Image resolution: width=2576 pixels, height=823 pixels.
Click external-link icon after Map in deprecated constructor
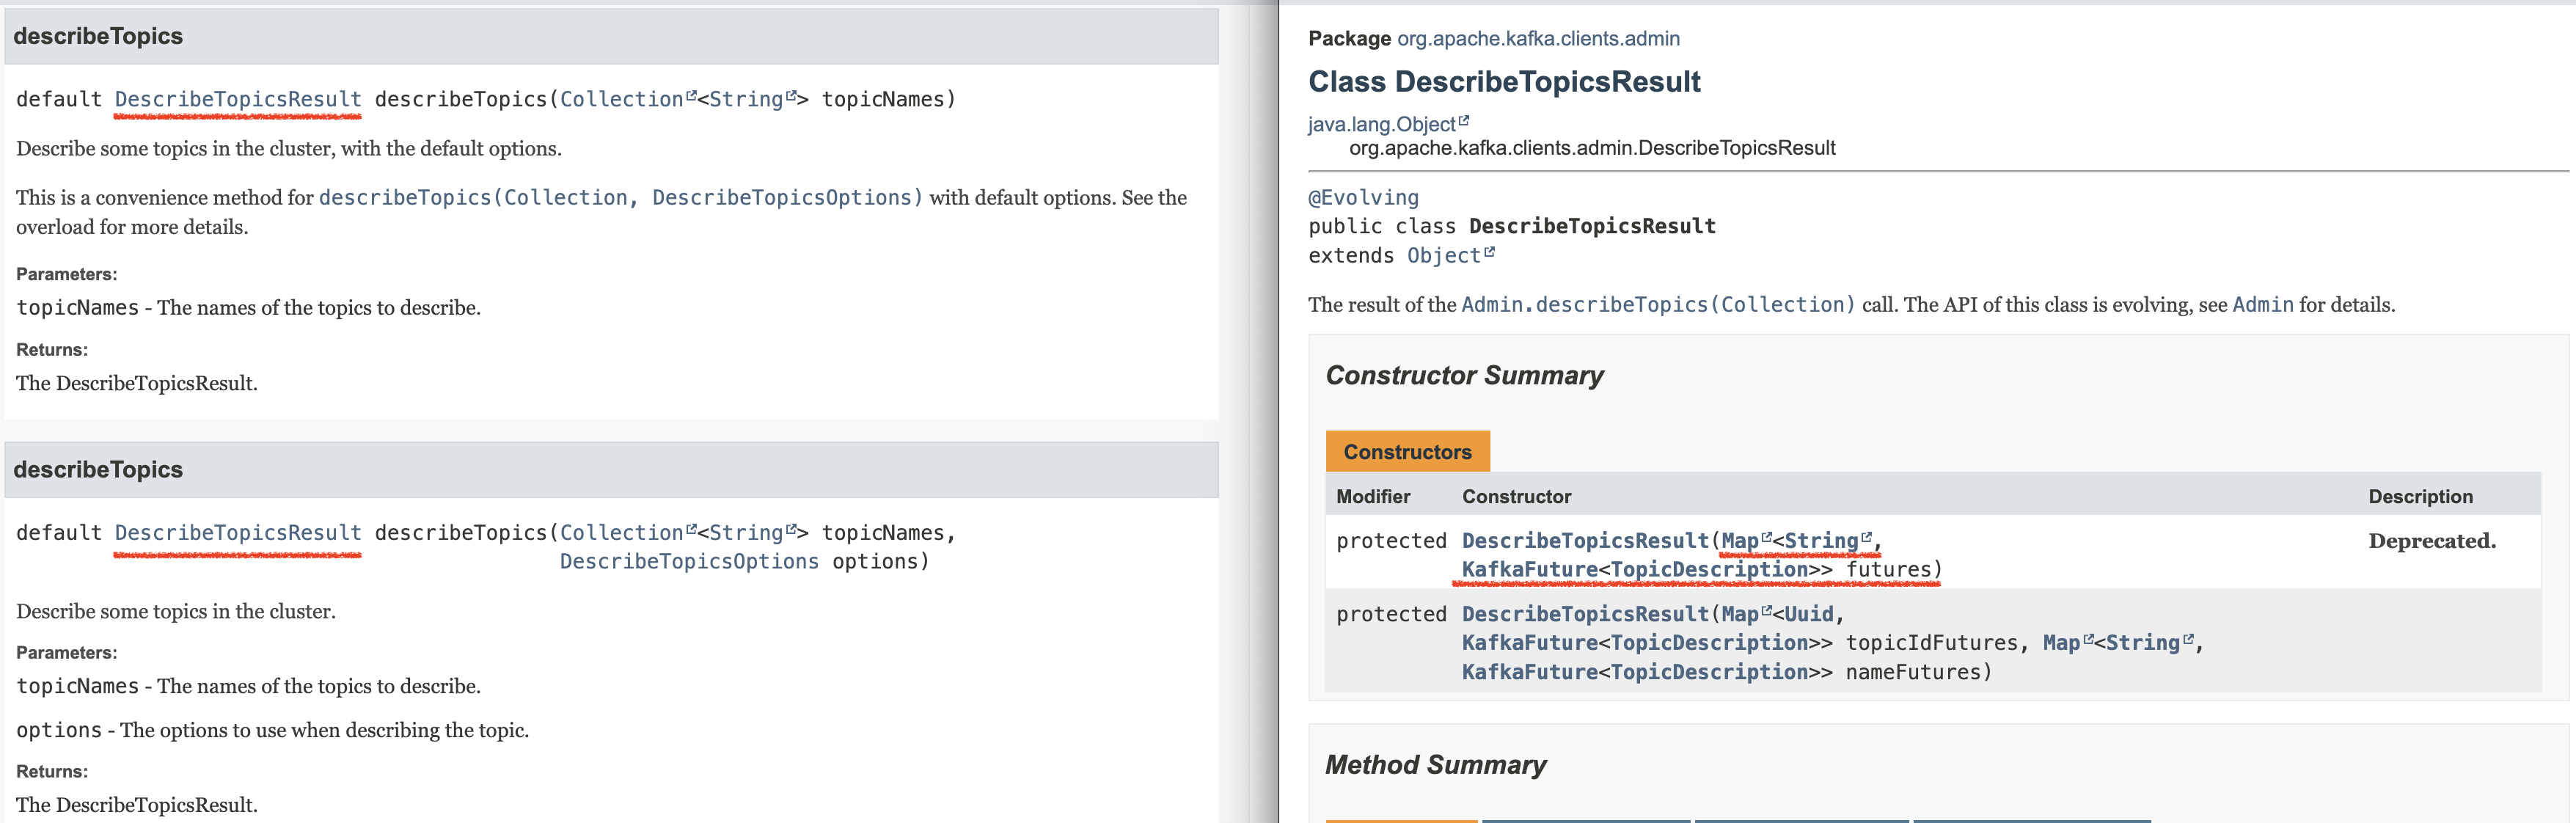point(1766,537)
